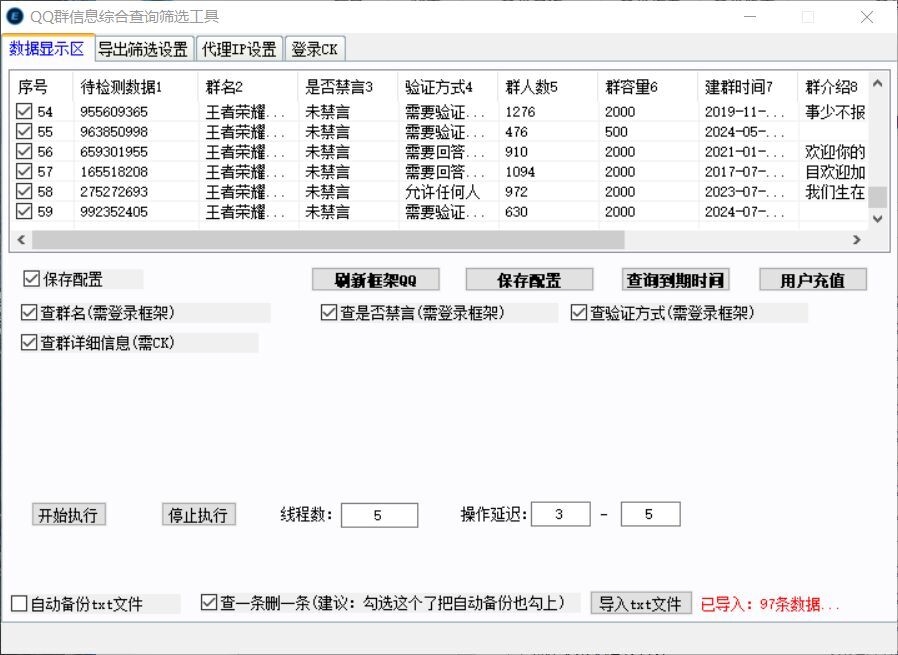Enable 自动备份txt文件 checkbox

point(19,603)
